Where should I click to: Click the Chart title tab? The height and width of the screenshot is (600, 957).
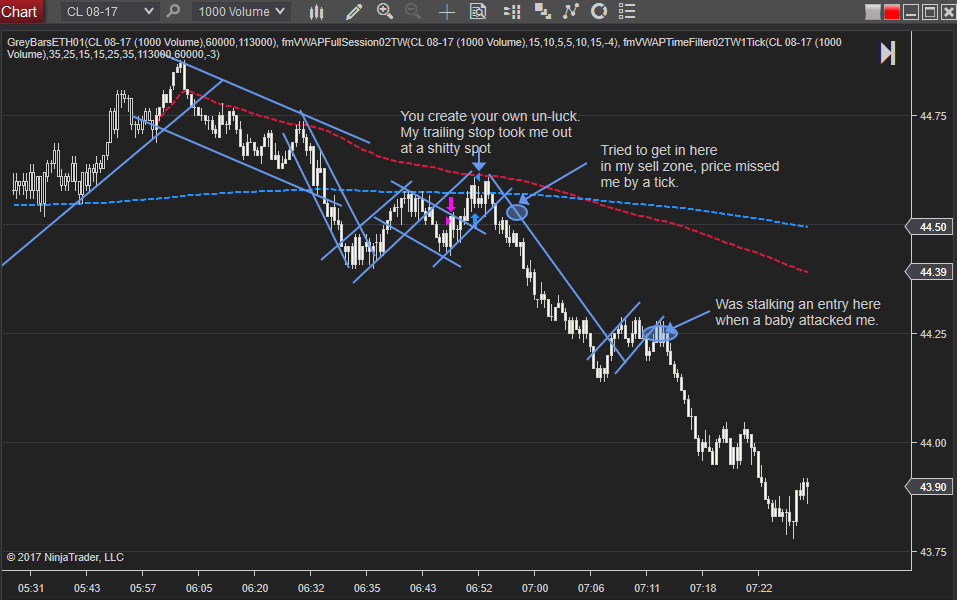click(20, 11)
